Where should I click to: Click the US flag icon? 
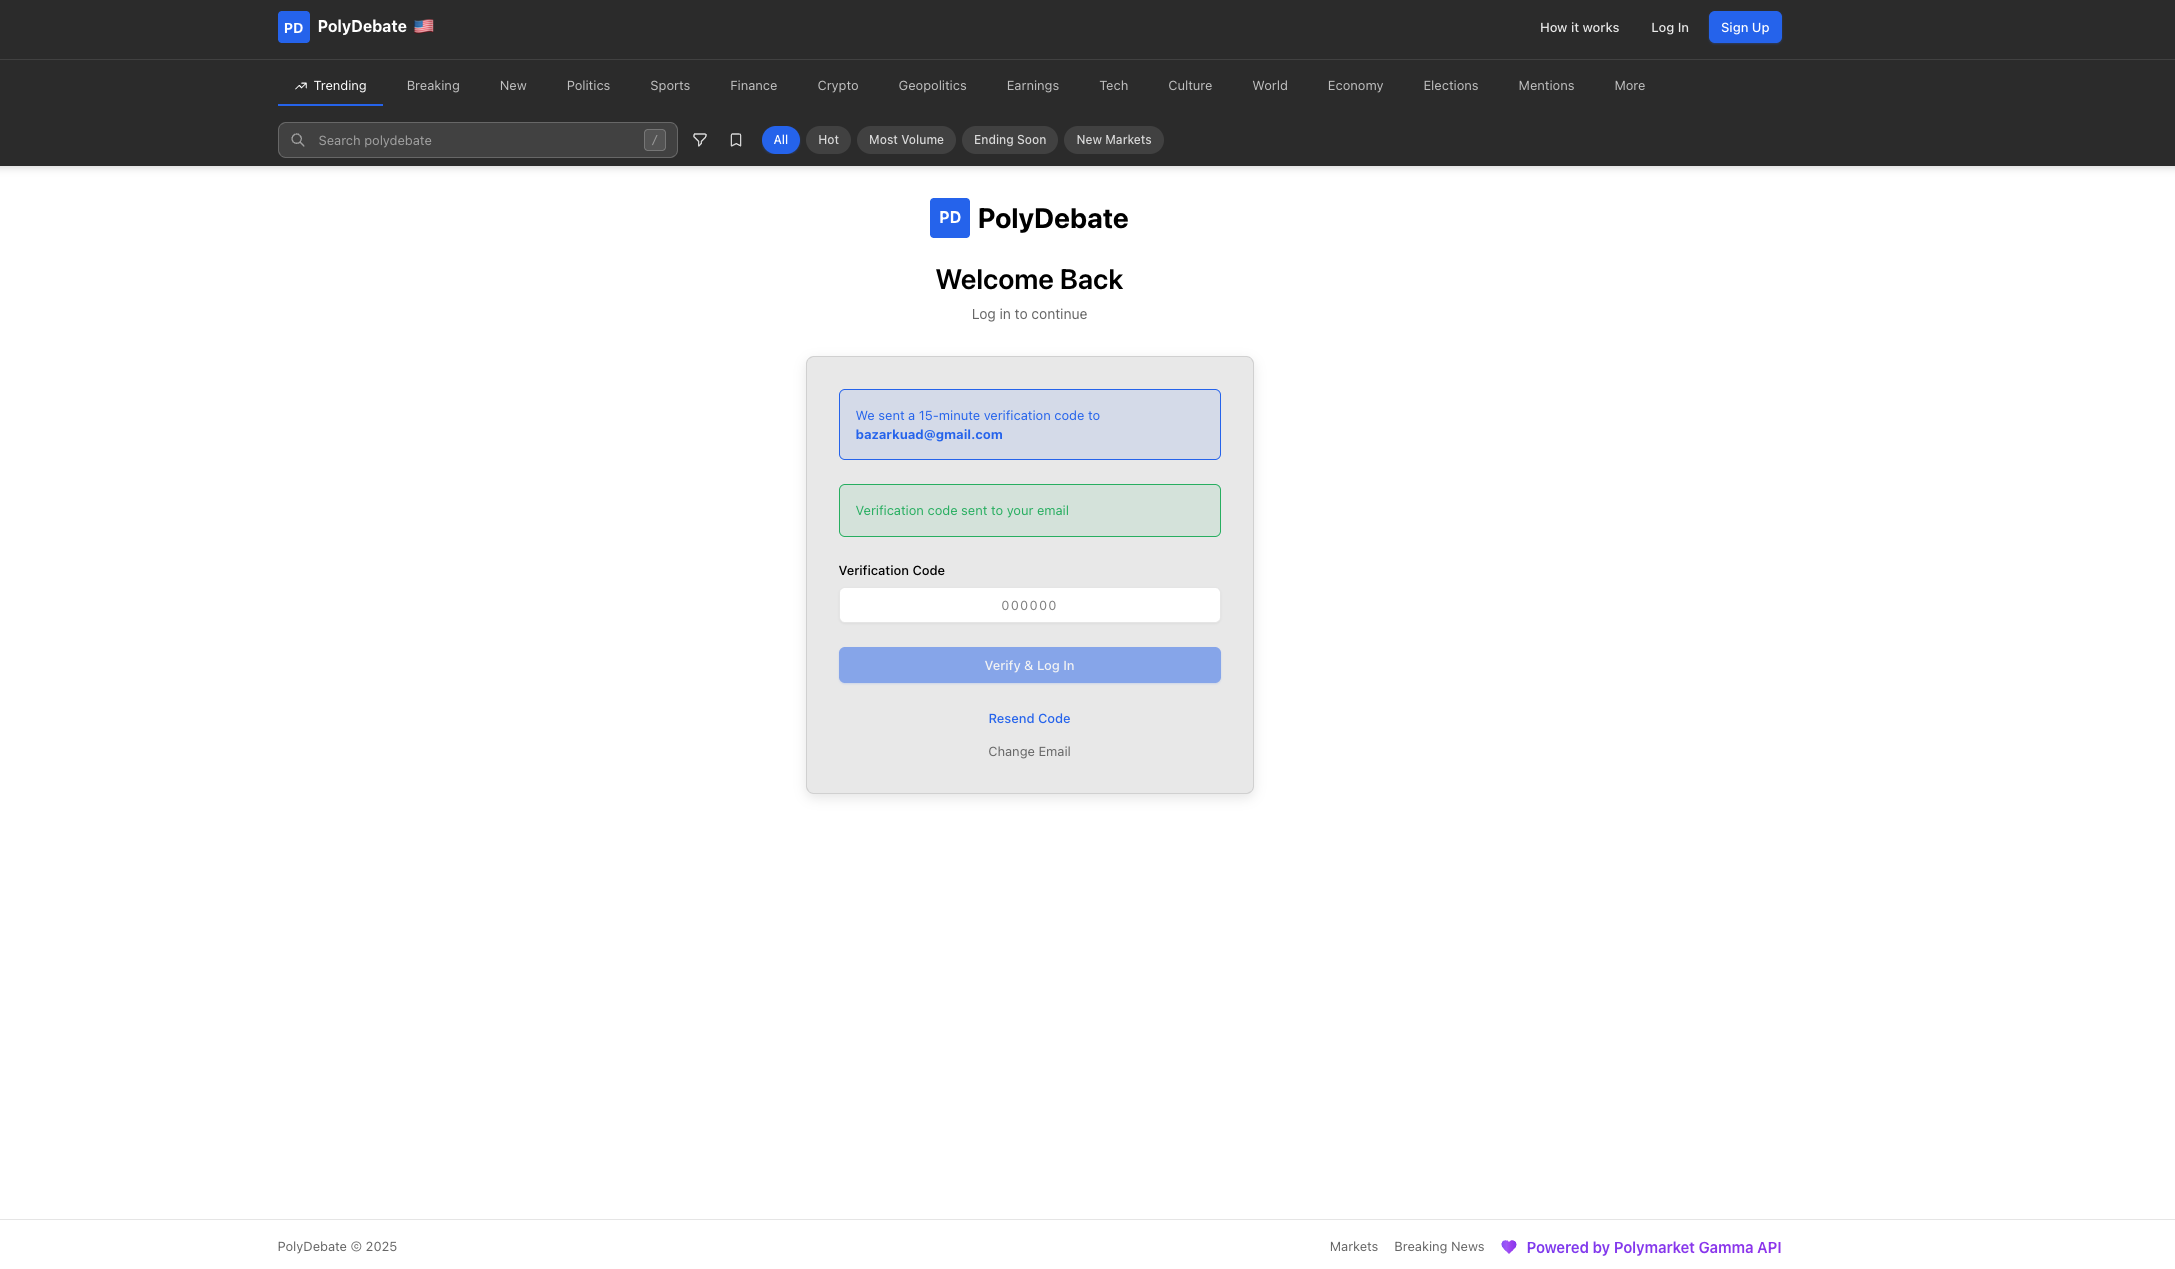click(x=424, y=26)
